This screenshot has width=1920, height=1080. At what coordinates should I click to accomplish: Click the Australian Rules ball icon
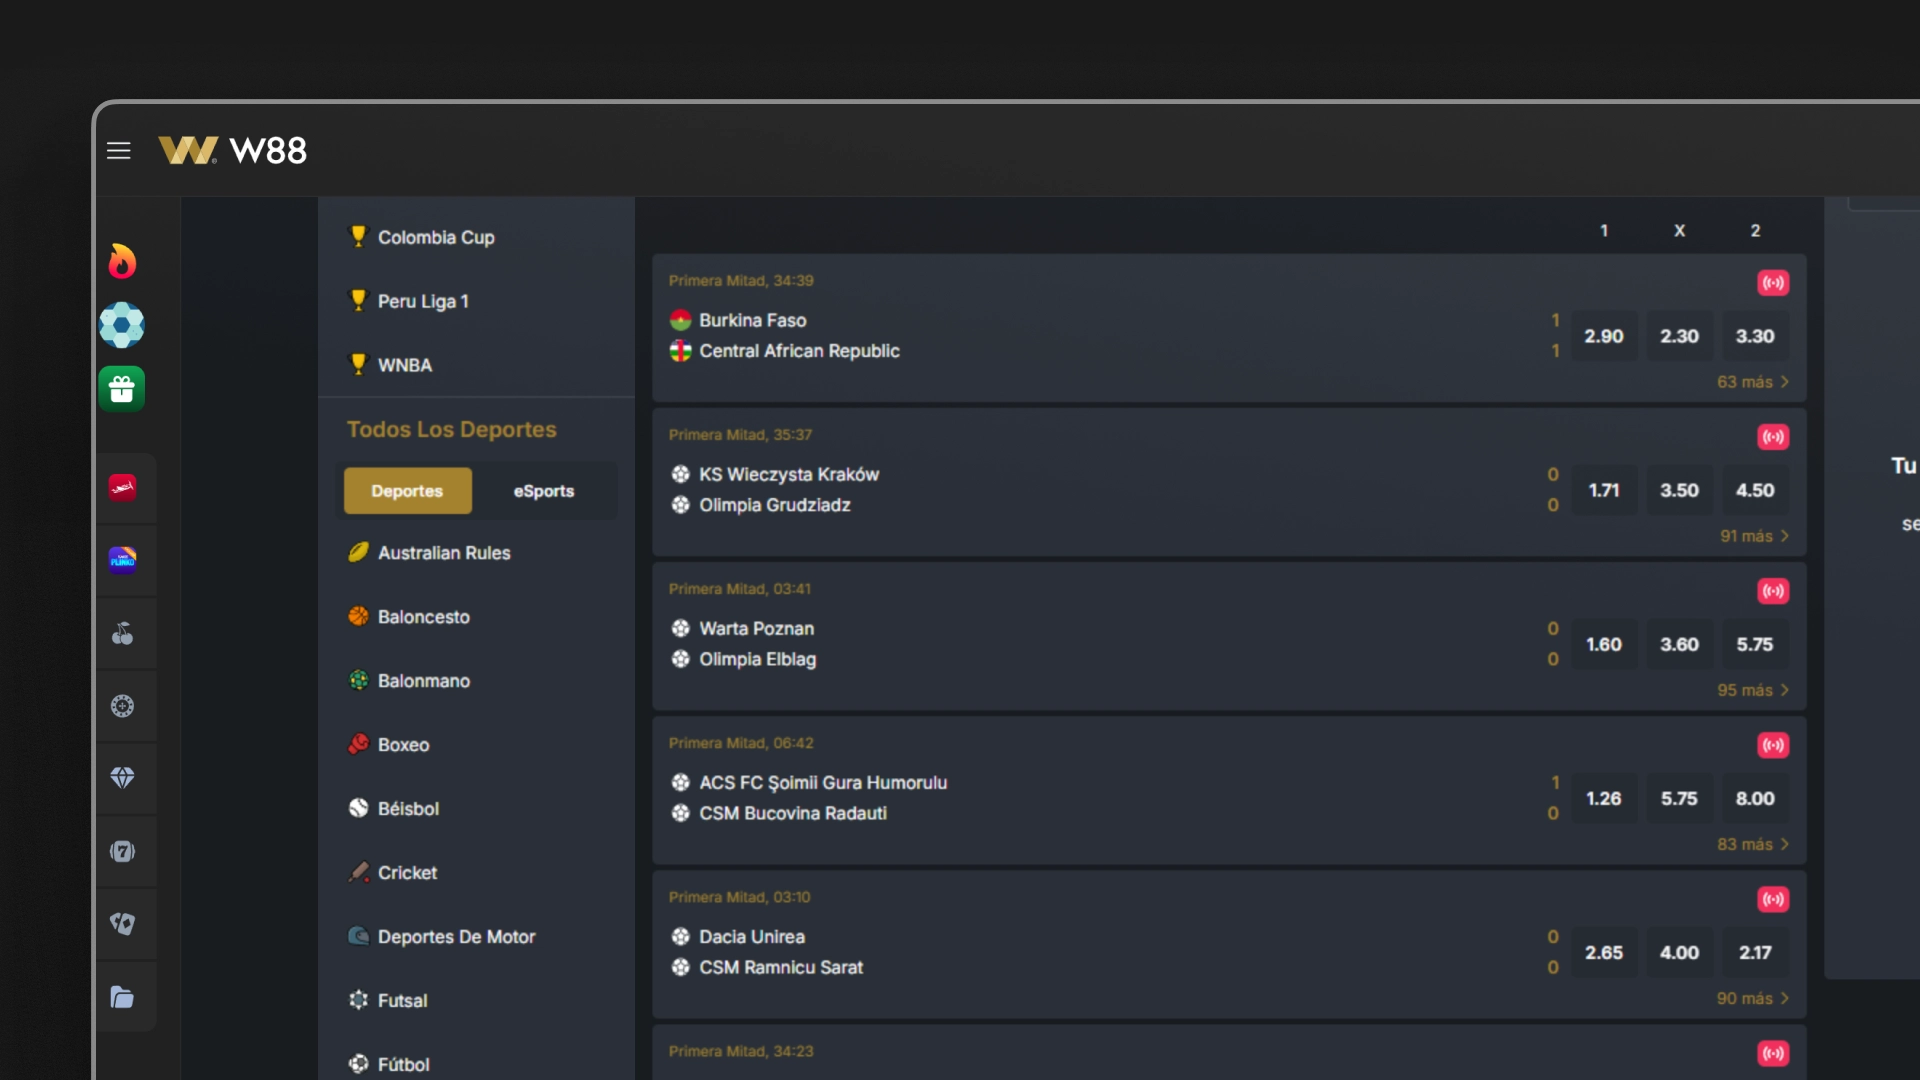358,552
